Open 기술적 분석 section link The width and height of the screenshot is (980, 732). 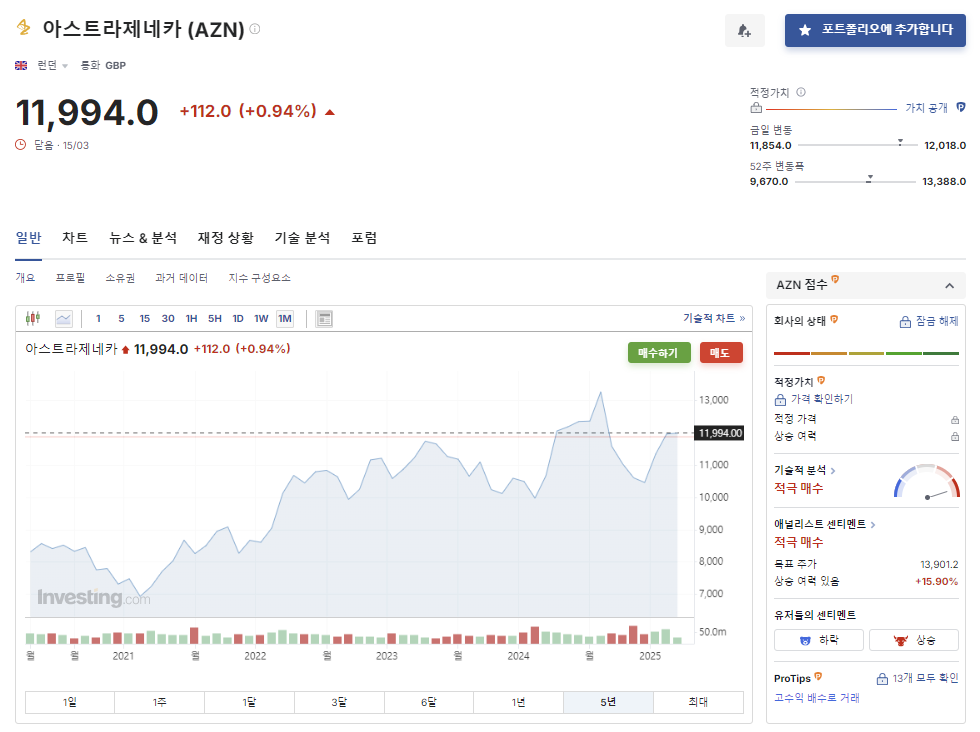pos(804,470)
